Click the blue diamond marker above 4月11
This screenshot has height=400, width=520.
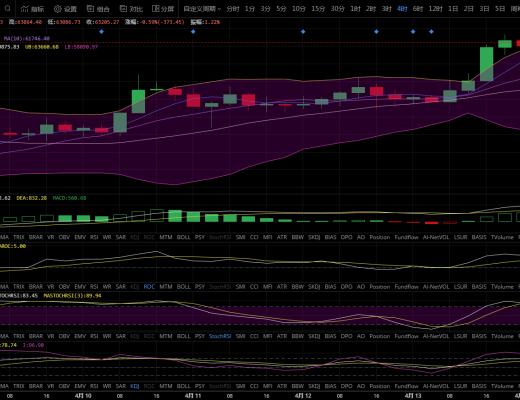coord(193,31)
